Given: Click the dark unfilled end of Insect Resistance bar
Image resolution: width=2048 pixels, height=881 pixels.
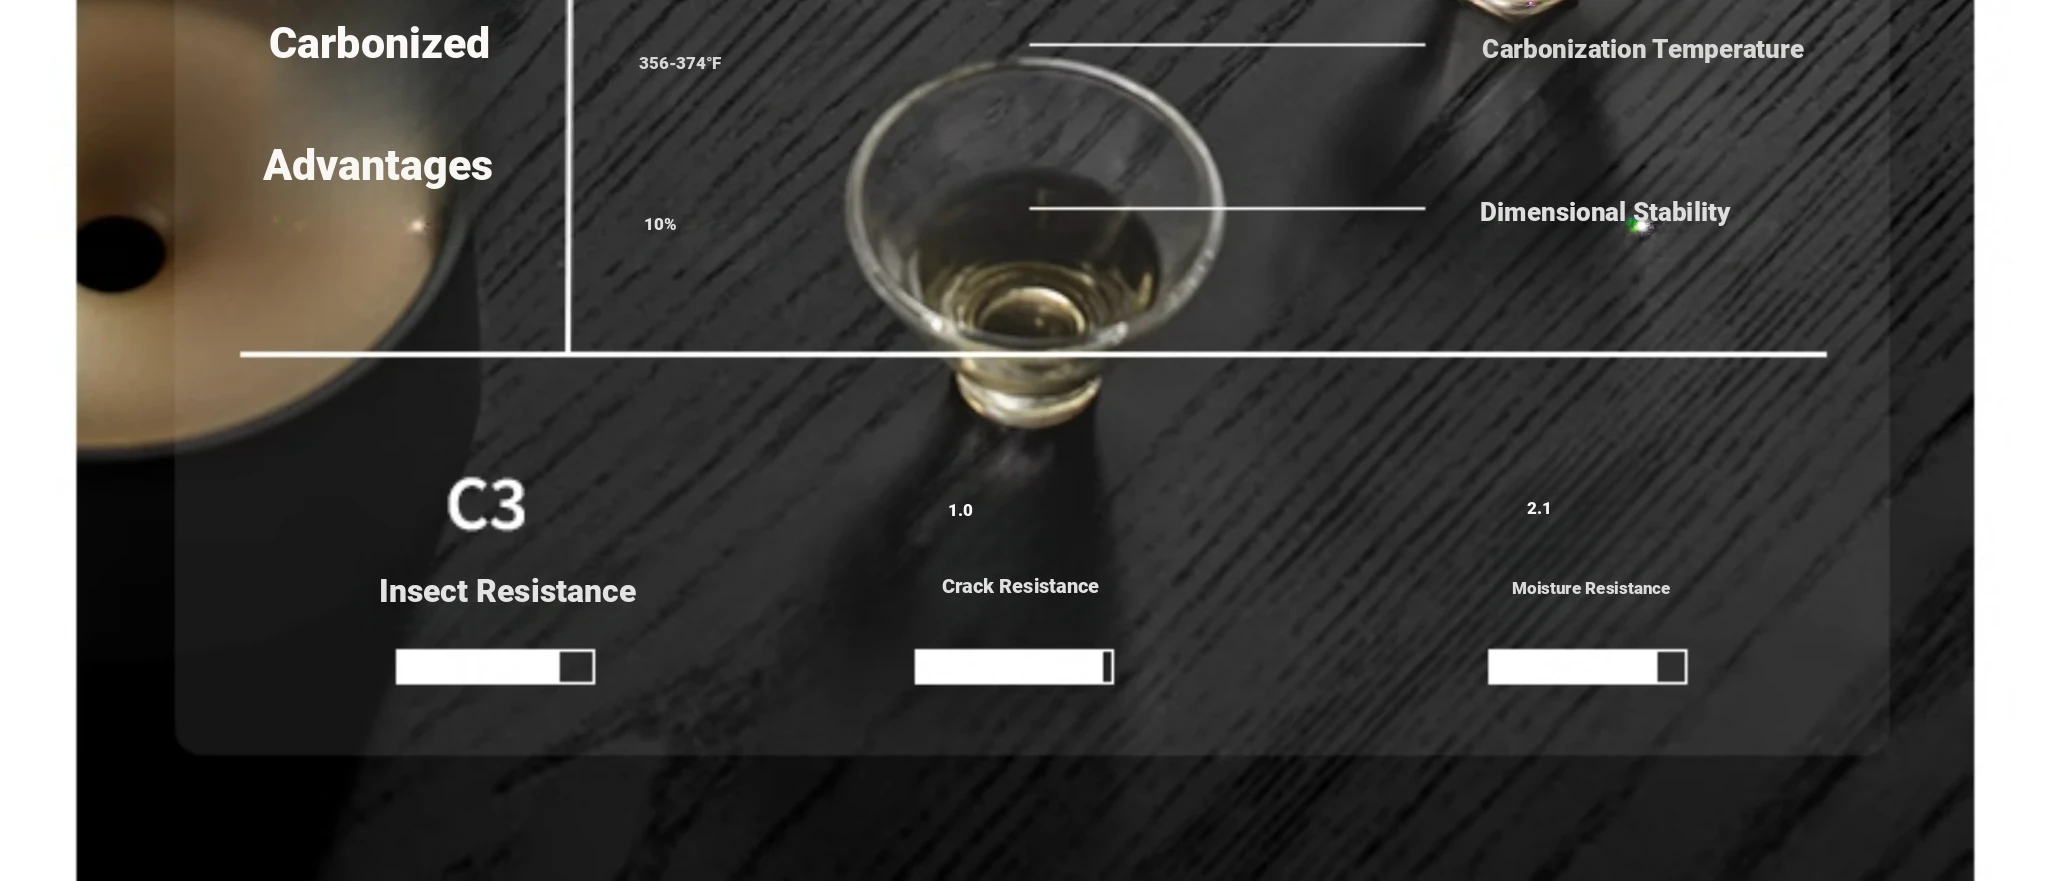Looking at the screenshot, I should click(577, 667).
